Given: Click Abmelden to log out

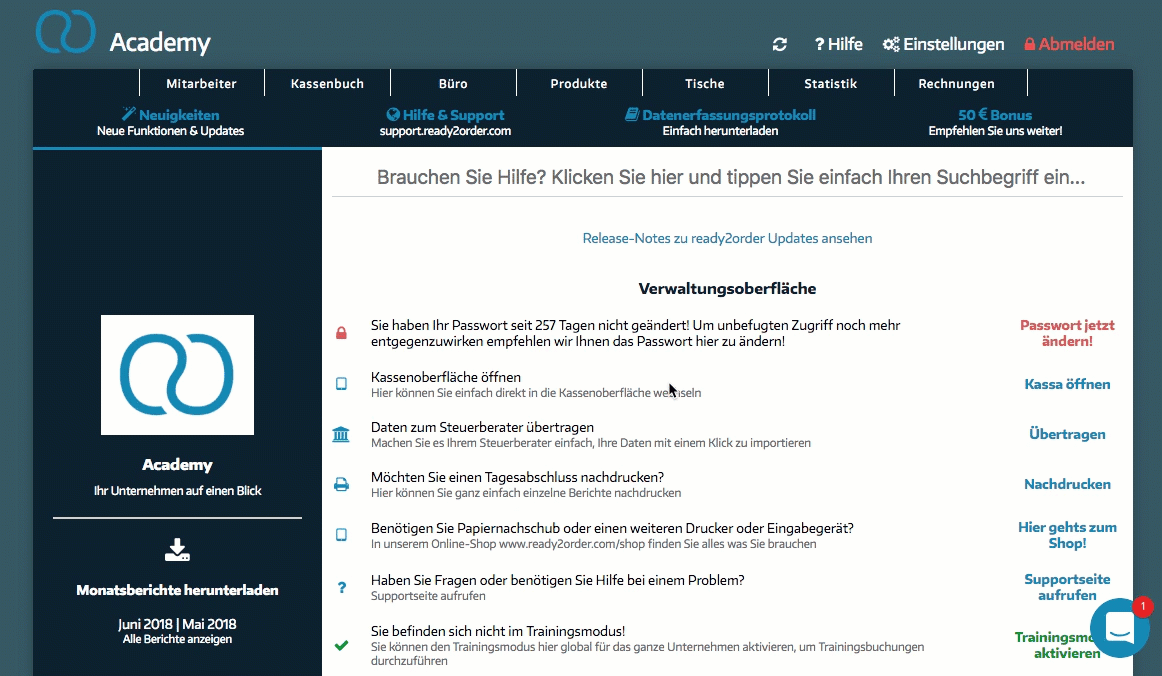Looking at the screenshot, I should (x=1069, y=44).
